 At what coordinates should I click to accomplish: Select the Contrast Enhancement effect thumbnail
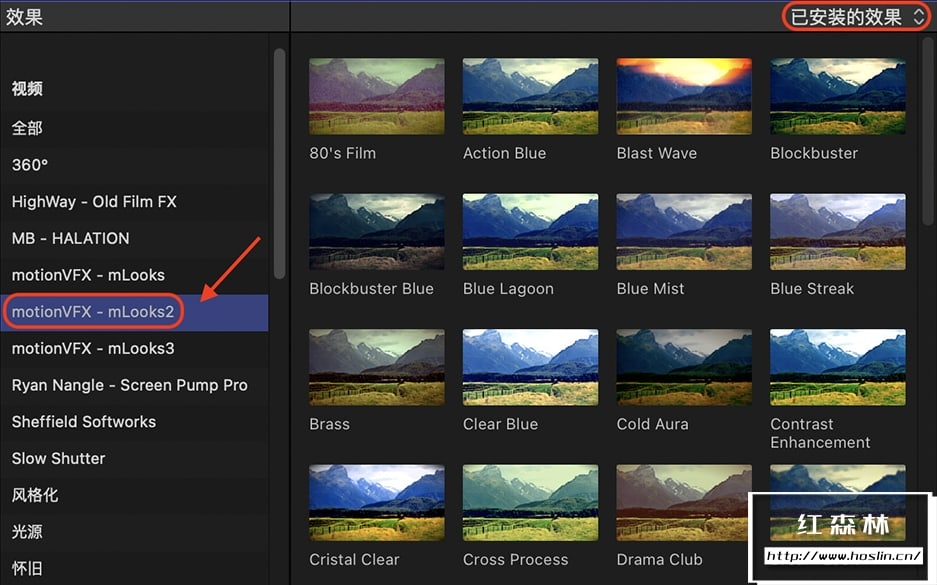coord(837,367)
